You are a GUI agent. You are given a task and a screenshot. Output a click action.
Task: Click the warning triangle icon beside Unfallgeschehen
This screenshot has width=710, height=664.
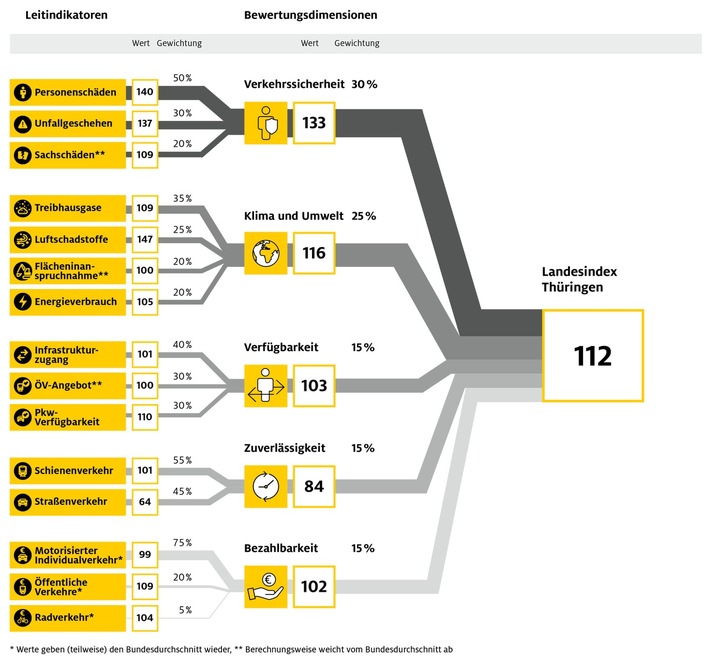tap(22, 124)
